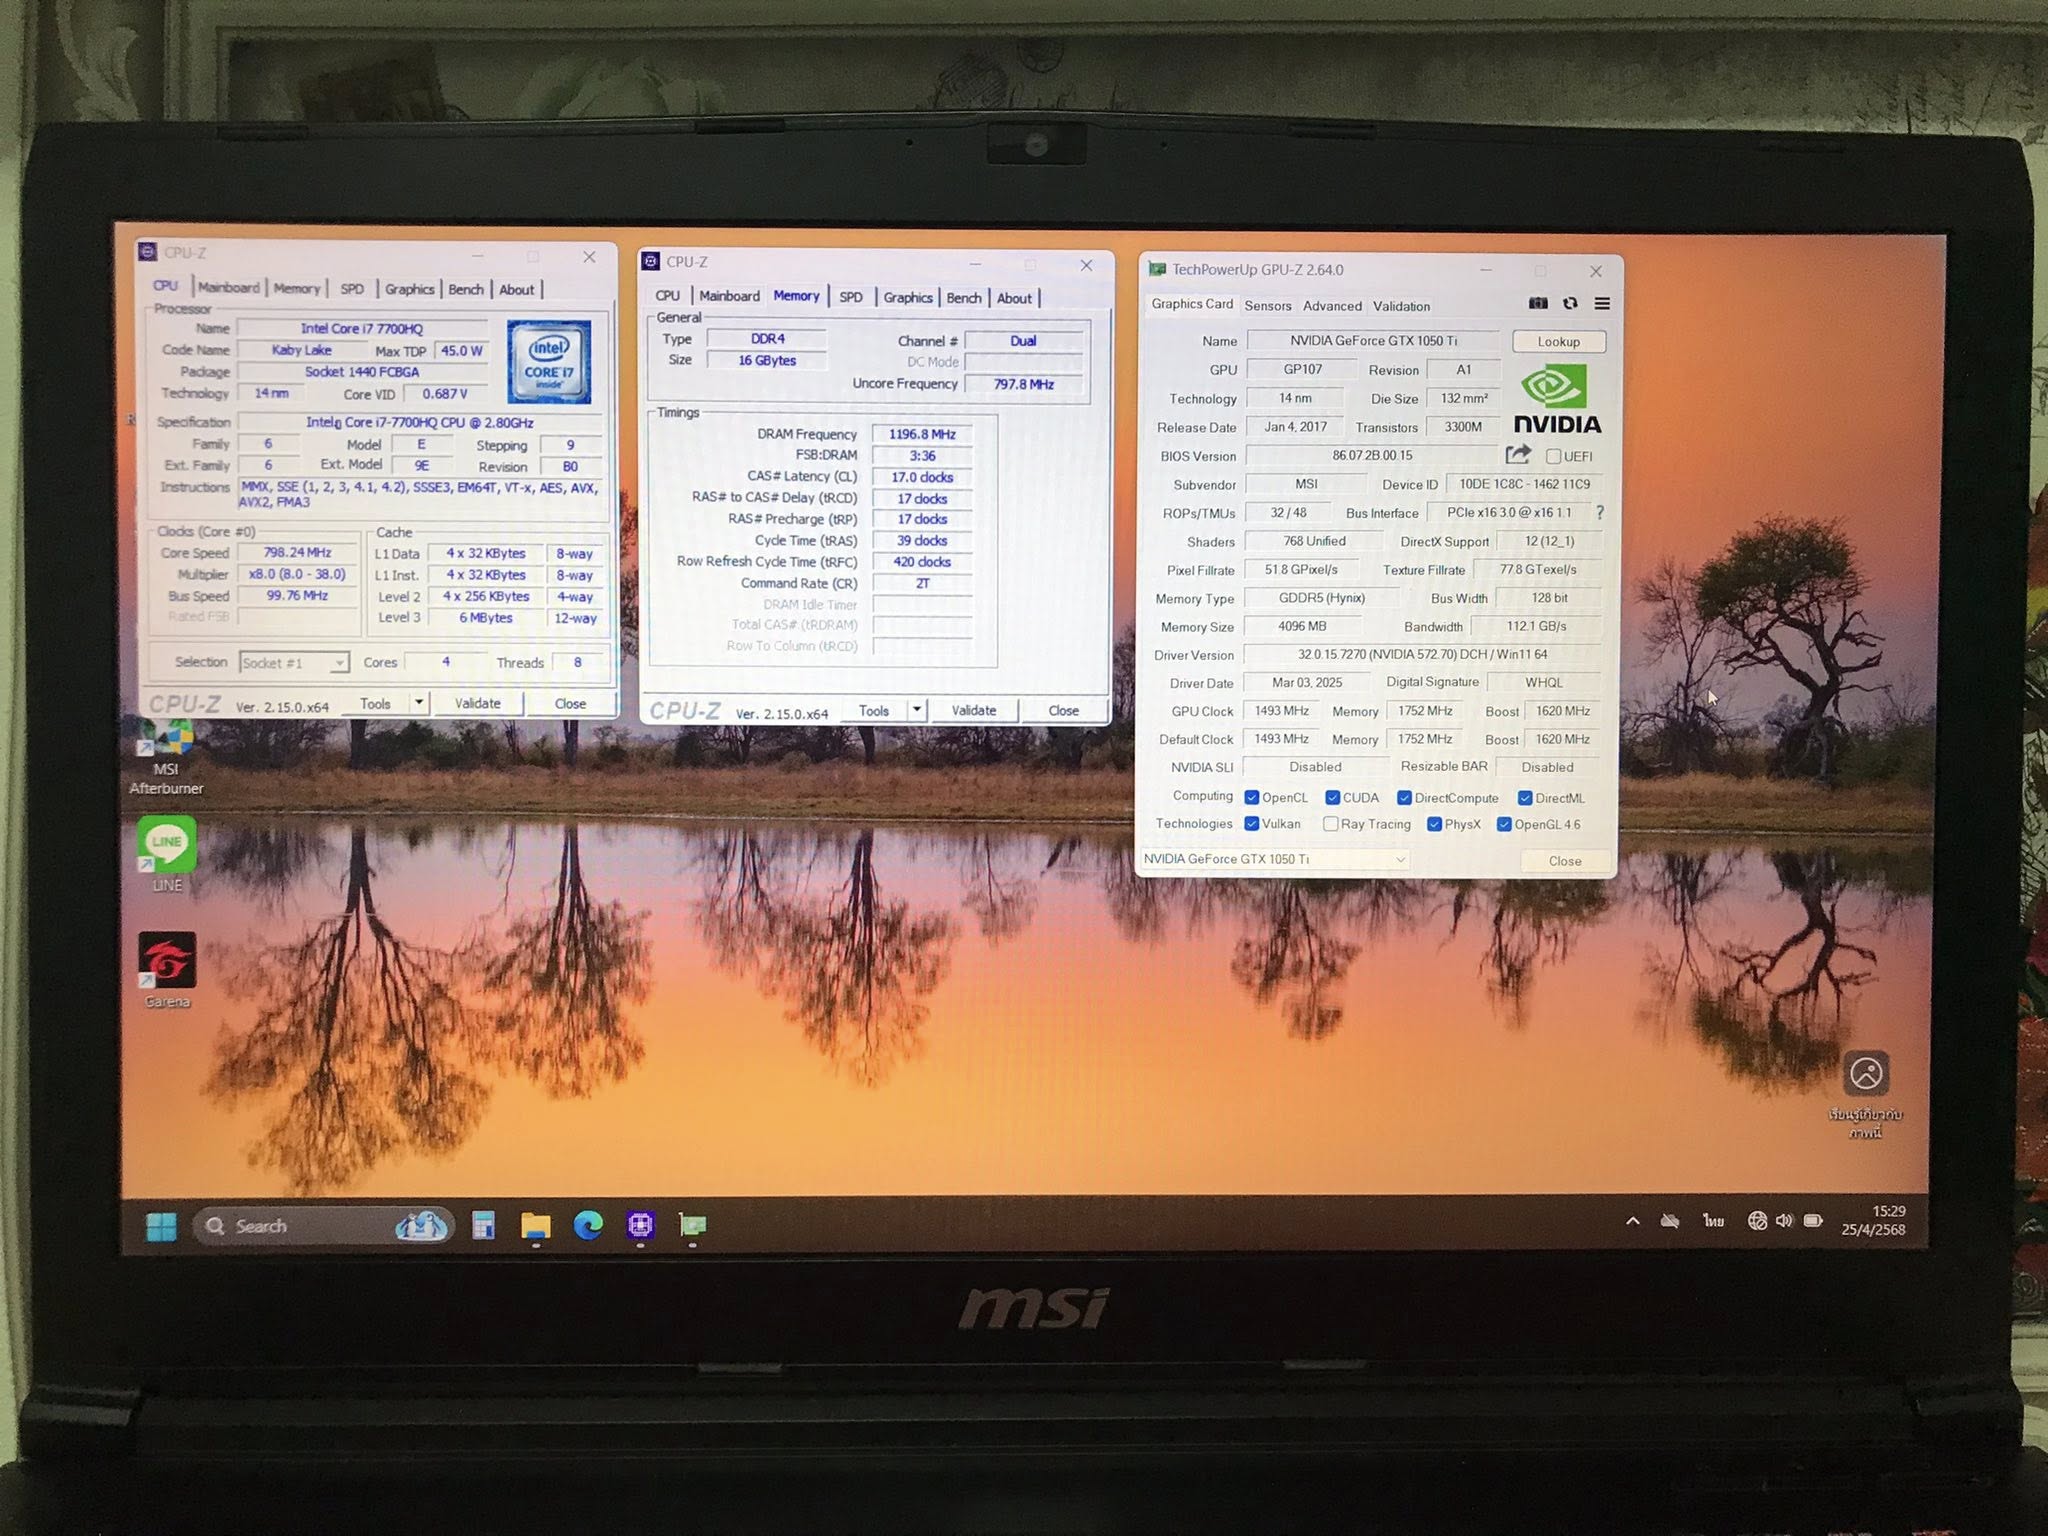The image size is (2048, 1536).
Task: Switch to the GPU-Z Sensors tab
Action: pos(1268,305)
